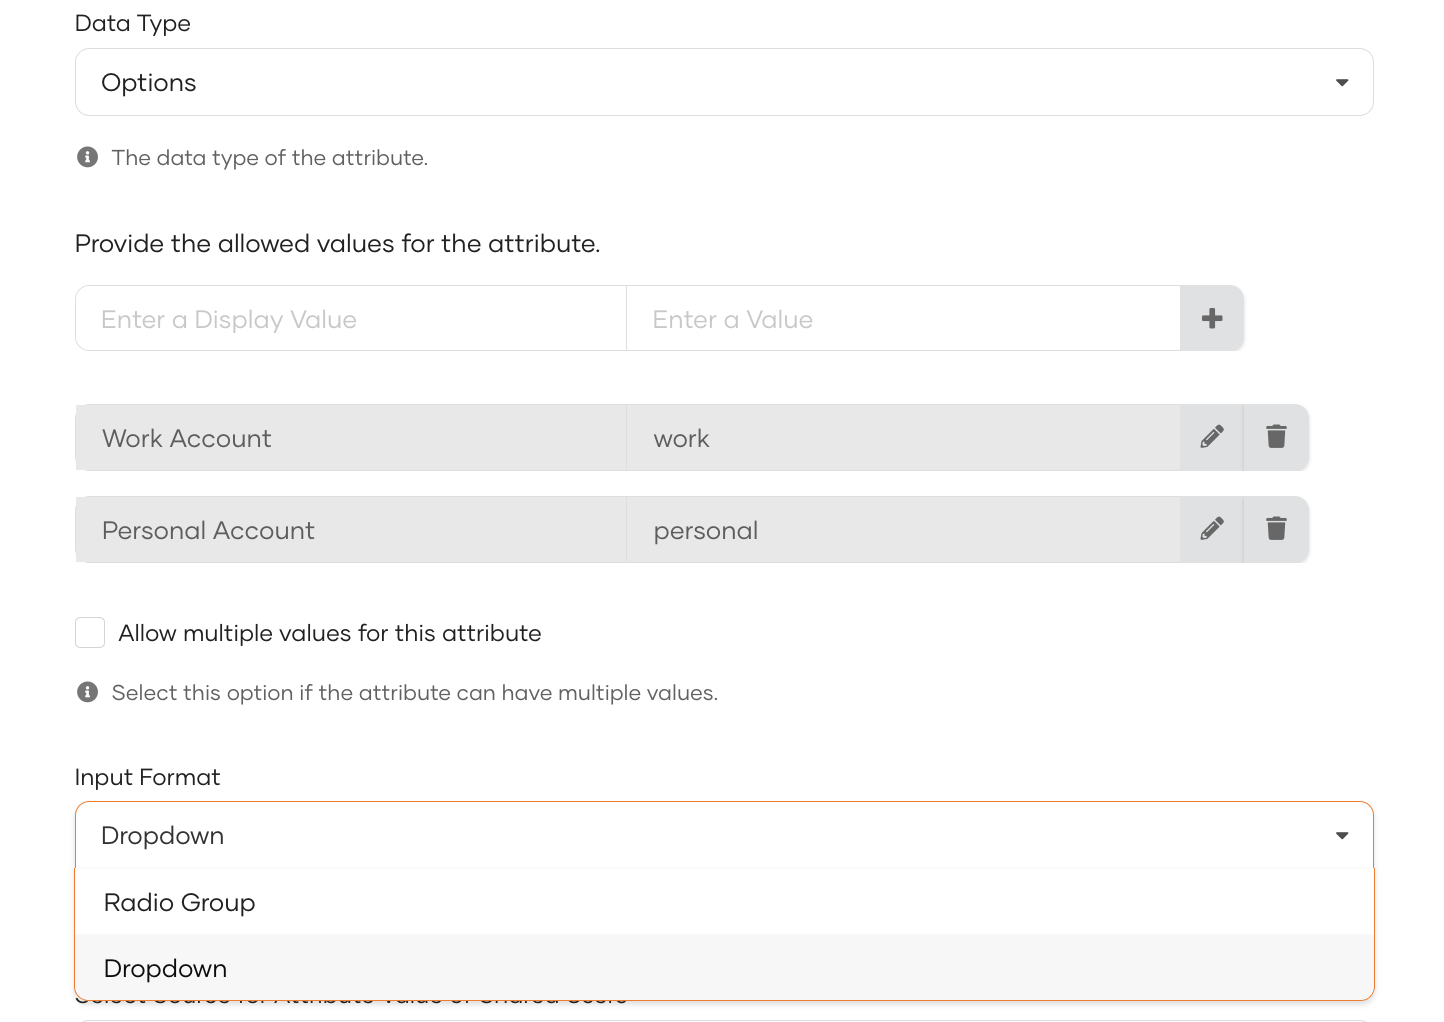Viewport: 1444px width, 1022px height.
Task: Focus the Enter a Value field
Action: 903,319
